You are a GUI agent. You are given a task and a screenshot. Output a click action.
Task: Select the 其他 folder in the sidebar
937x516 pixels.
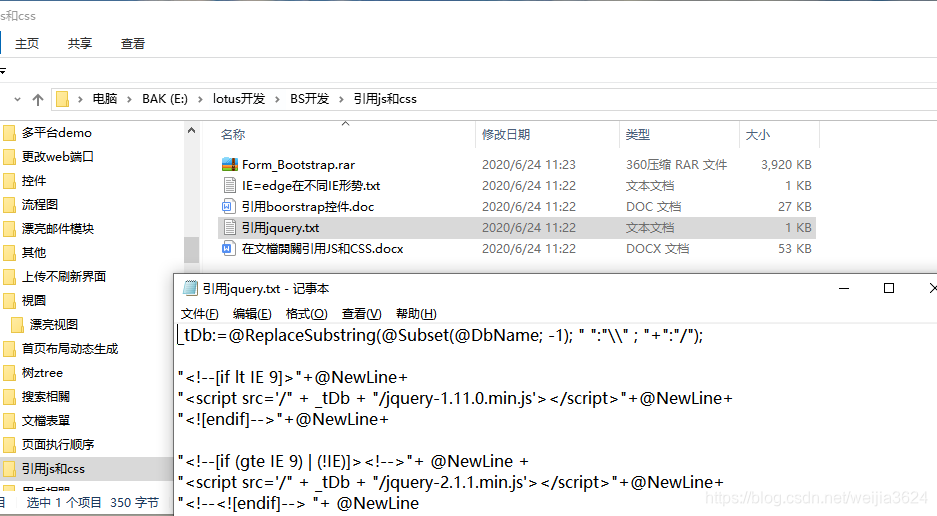click(34, 252)
